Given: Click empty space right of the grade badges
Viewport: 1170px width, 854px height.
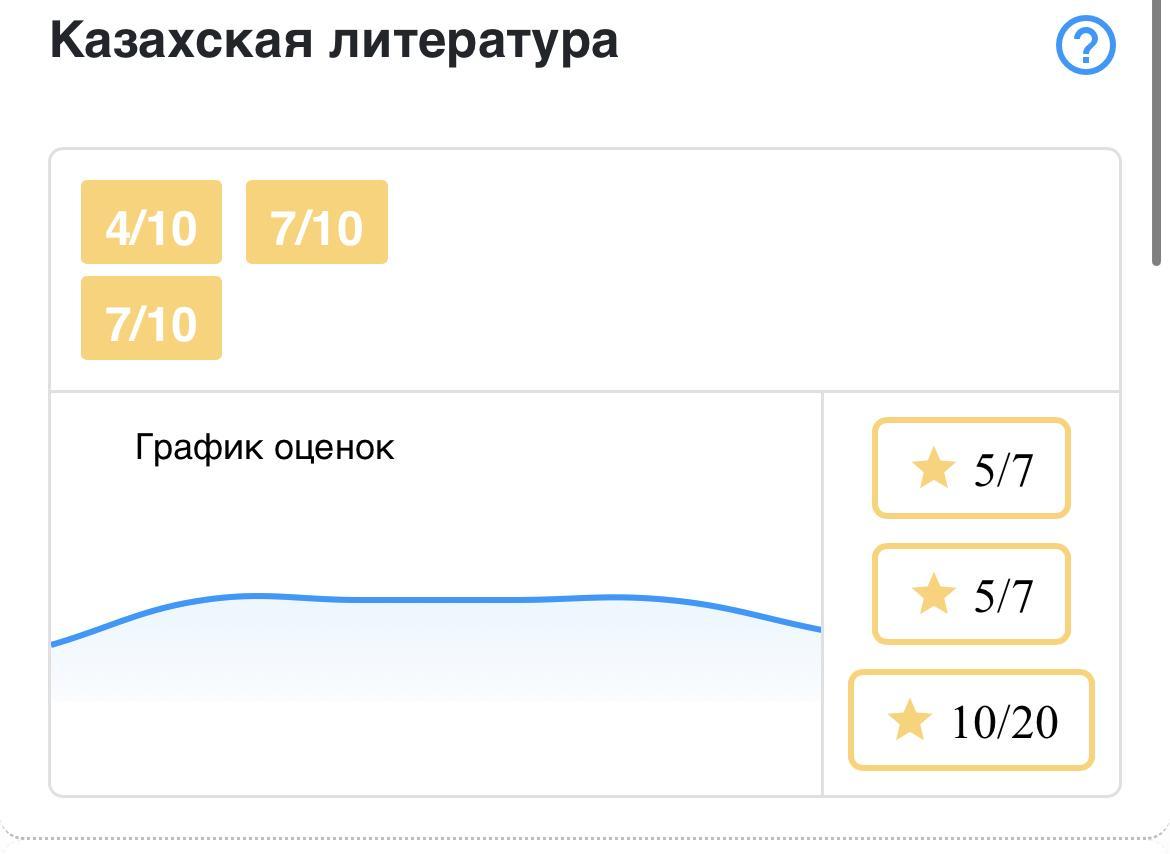Looking at the screenshot, I should [750, 270].
